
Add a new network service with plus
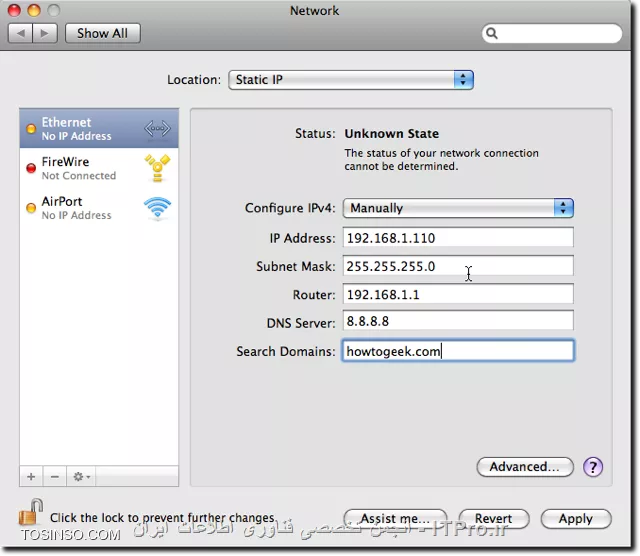click(x=31, y=476)
